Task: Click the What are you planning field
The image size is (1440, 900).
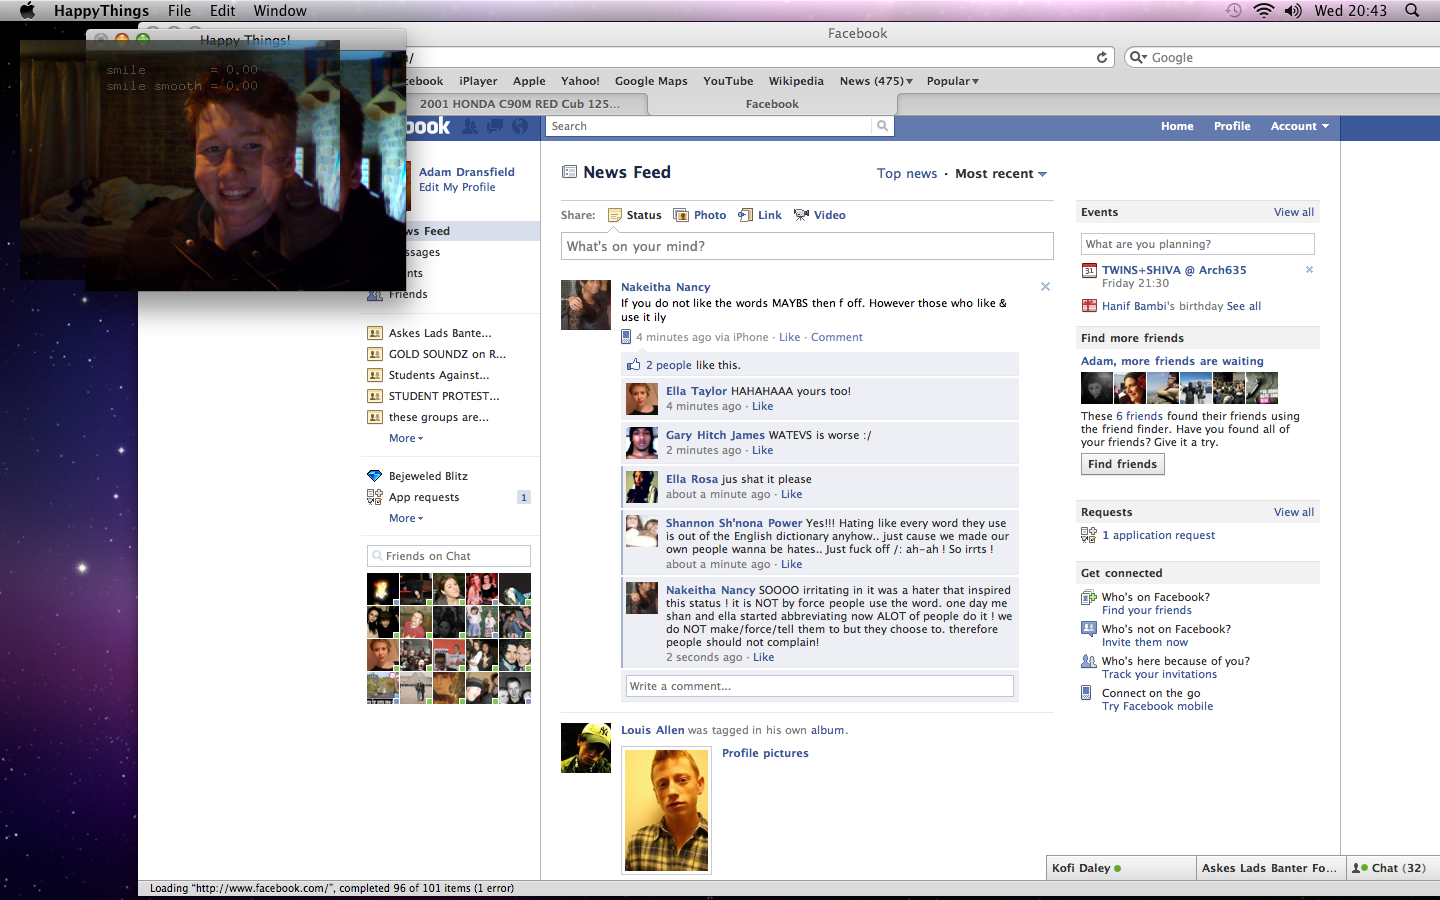Action: 1198,244
